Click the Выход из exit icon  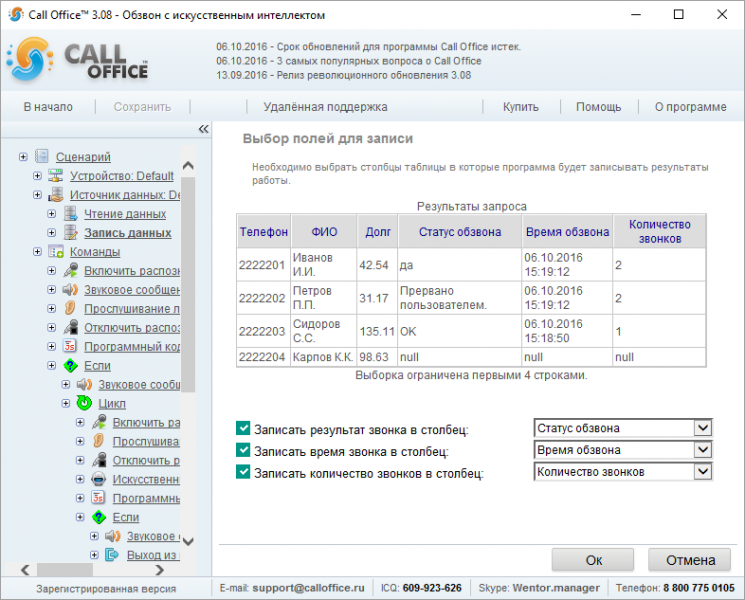coord(113,554)
